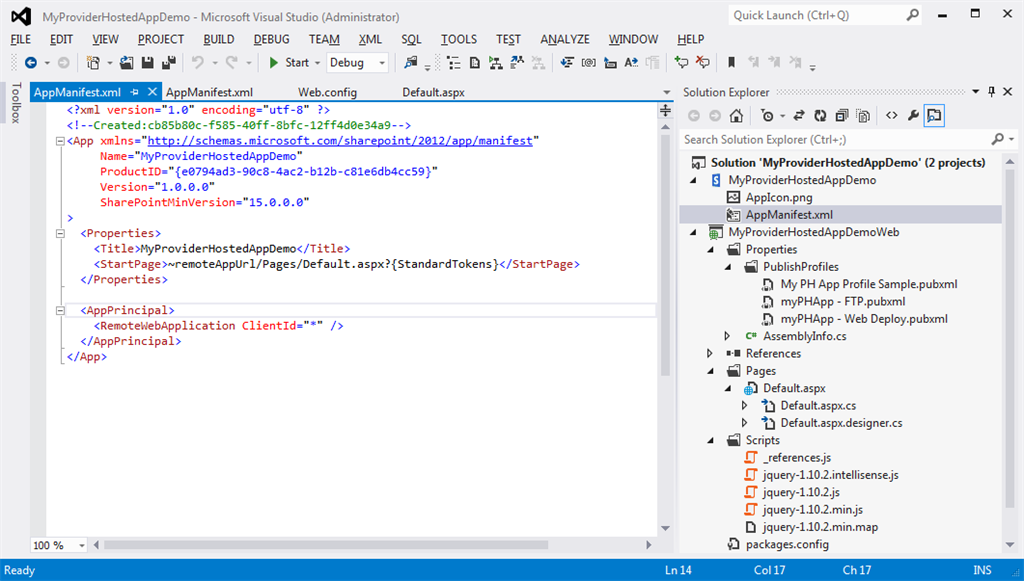Click the Home icon in Solution Explorer
This screenshot has height=581, width=1024.
736,116
